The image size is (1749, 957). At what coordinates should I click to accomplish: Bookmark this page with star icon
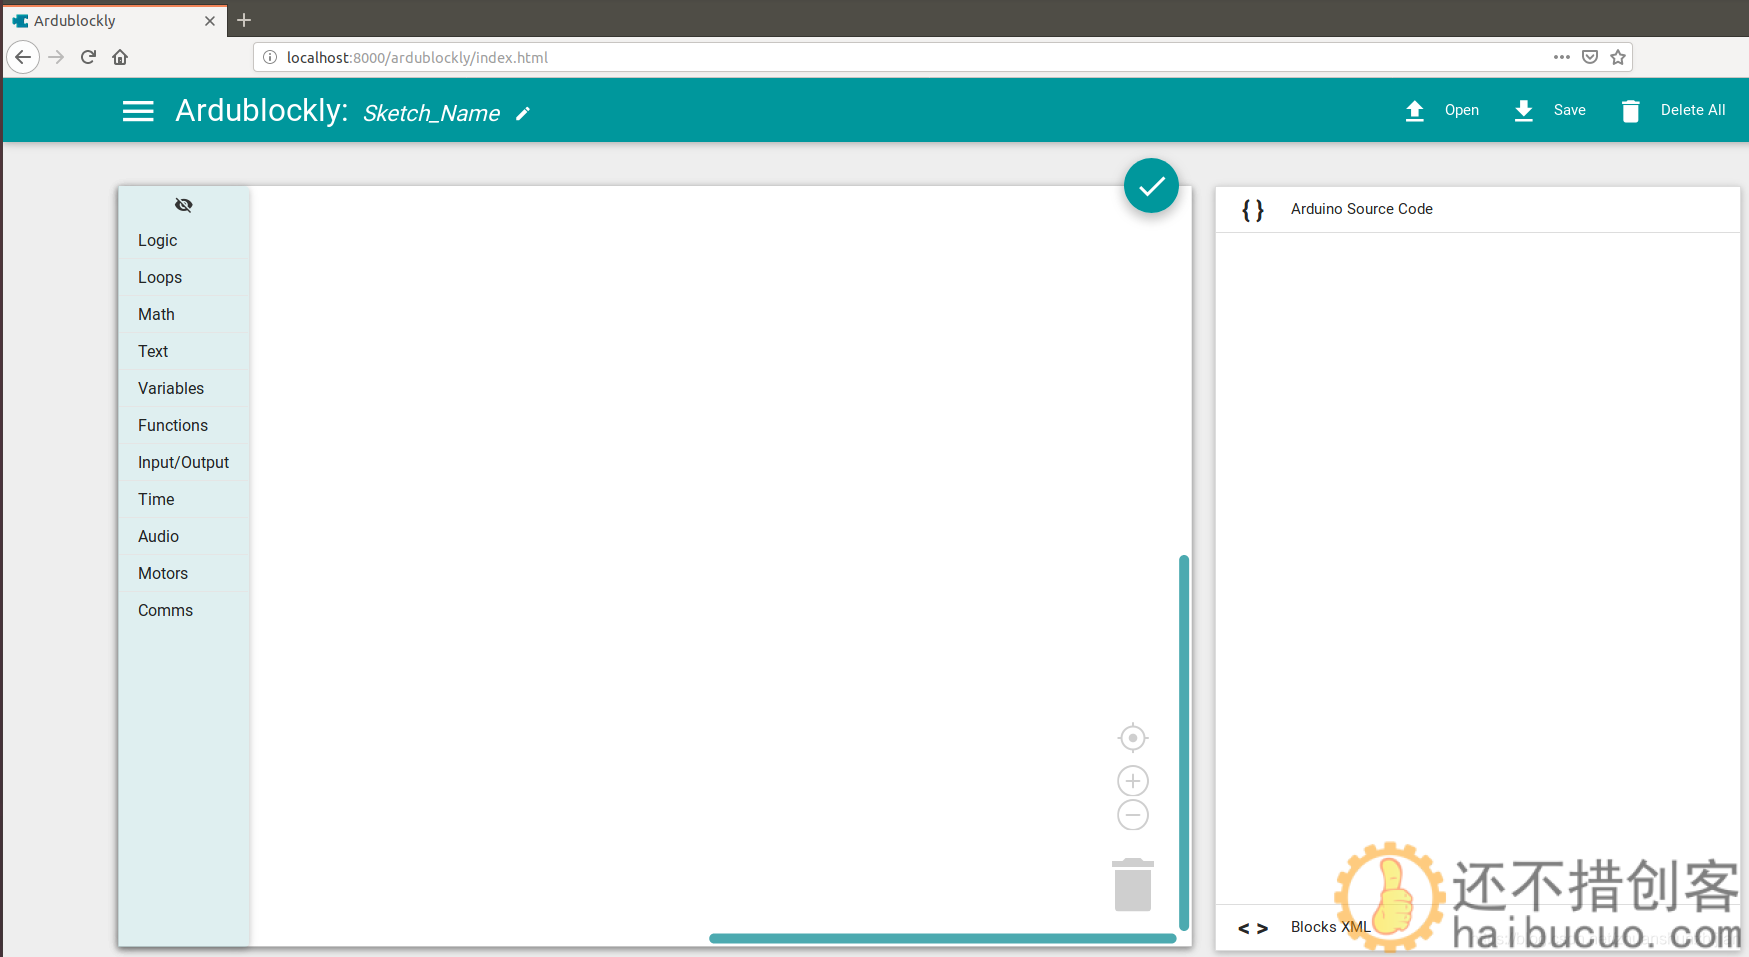coord(1618,57)
